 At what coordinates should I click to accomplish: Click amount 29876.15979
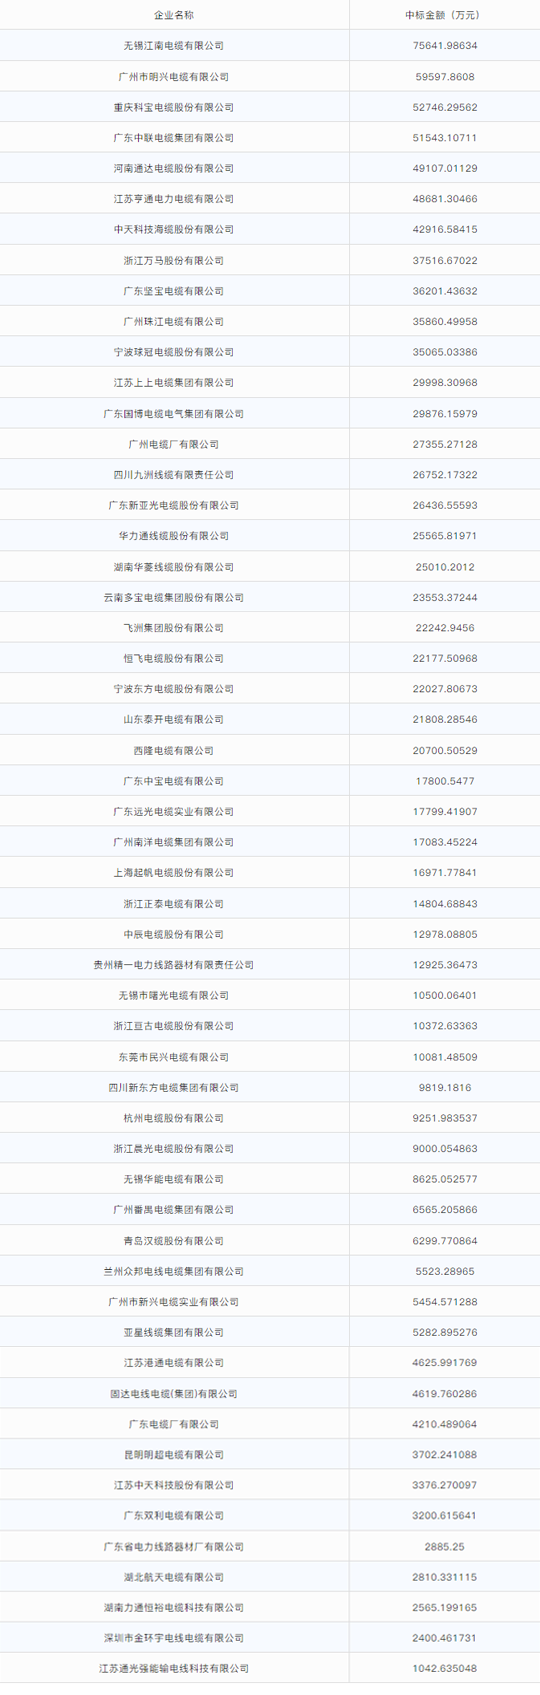tap(445, 413)
